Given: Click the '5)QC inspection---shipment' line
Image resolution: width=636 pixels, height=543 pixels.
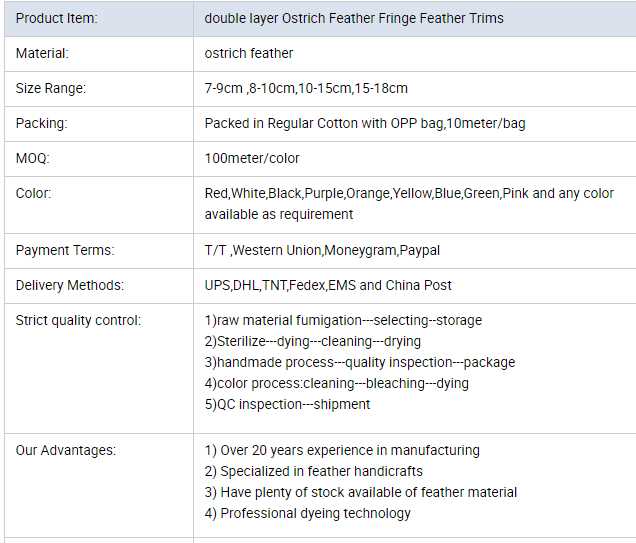Looking at the screenshot, I should pos(287,404).
